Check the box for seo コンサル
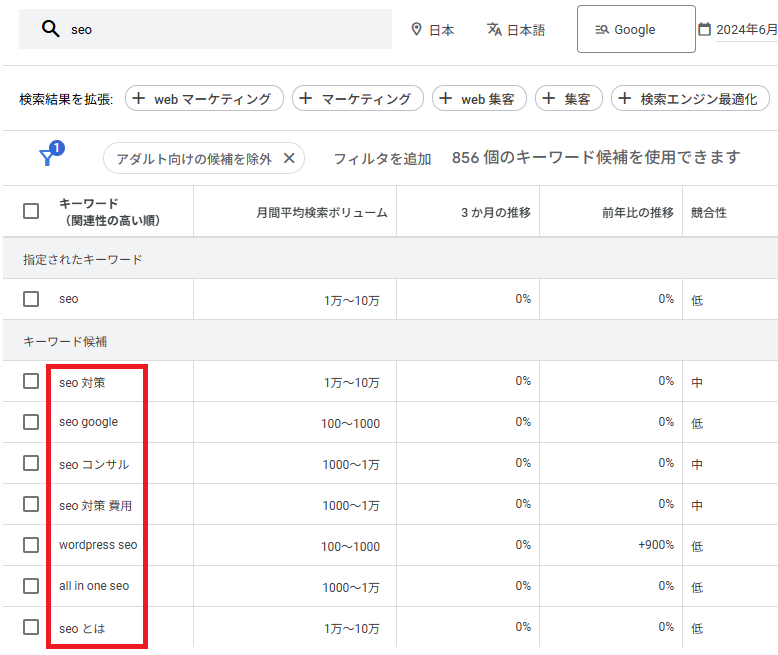Image resolution: width=778 pixels, height=655 pixels. (x=31, y=463)
